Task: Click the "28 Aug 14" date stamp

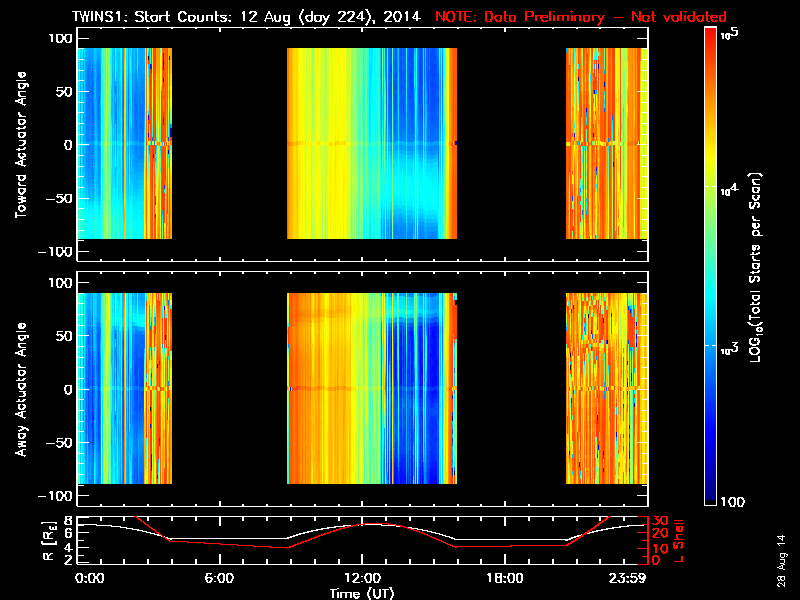Action: click(x=781, y=561)
